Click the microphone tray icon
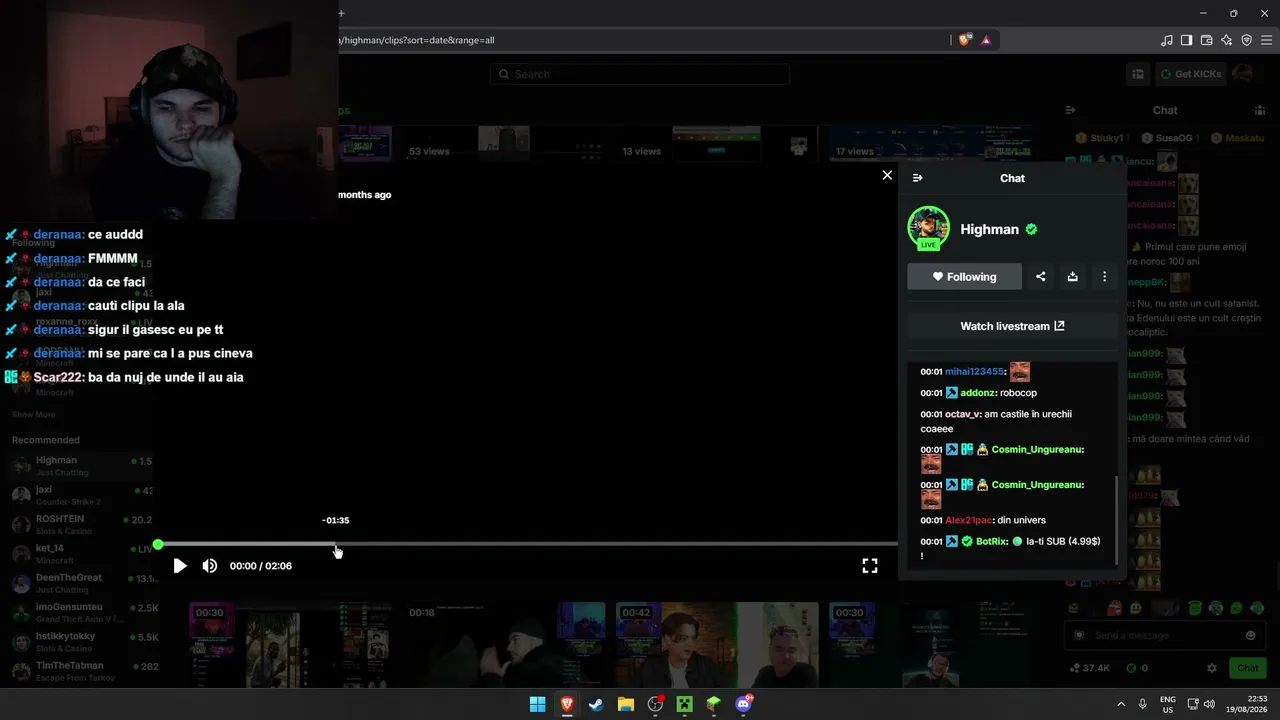 [x=1142, y=704]
